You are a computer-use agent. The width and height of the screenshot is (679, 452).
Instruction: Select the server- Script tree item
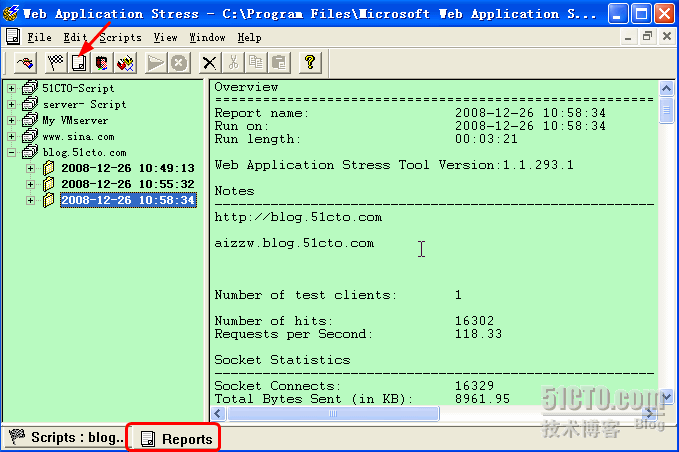tap(84, 104)
